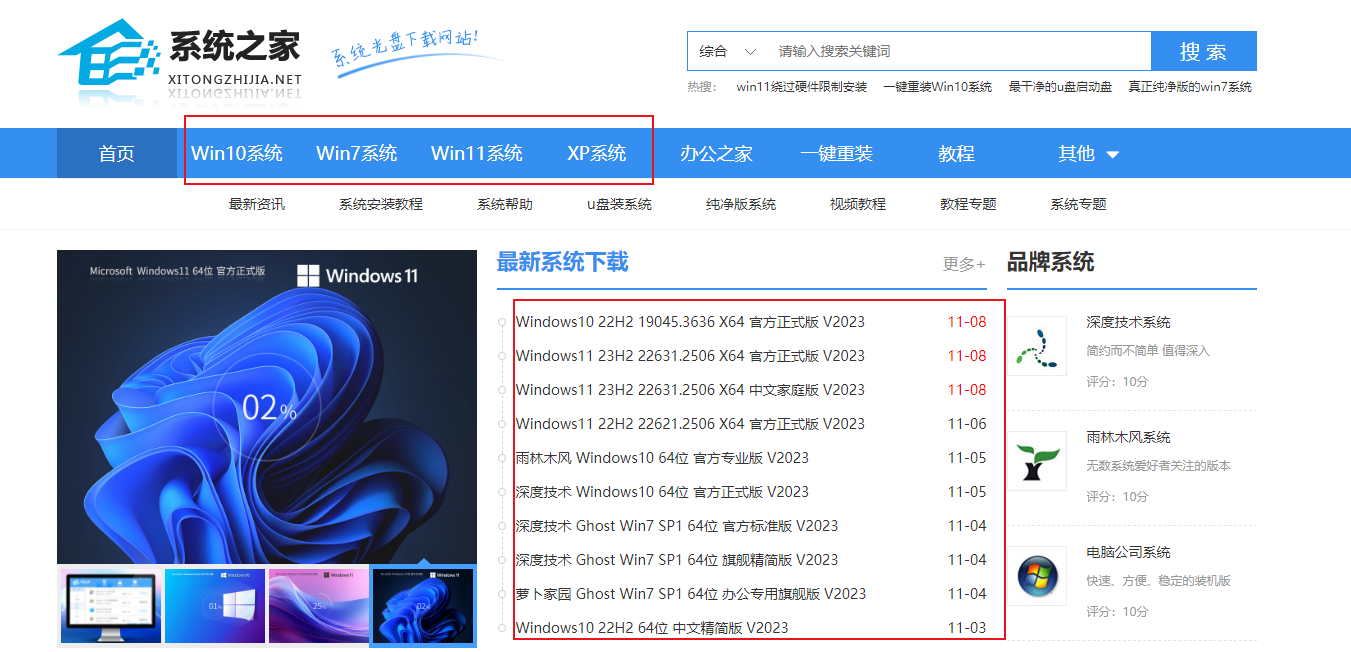Click the 搜索 button
The image size is (1351, 652).
[x=1204, y=51]
